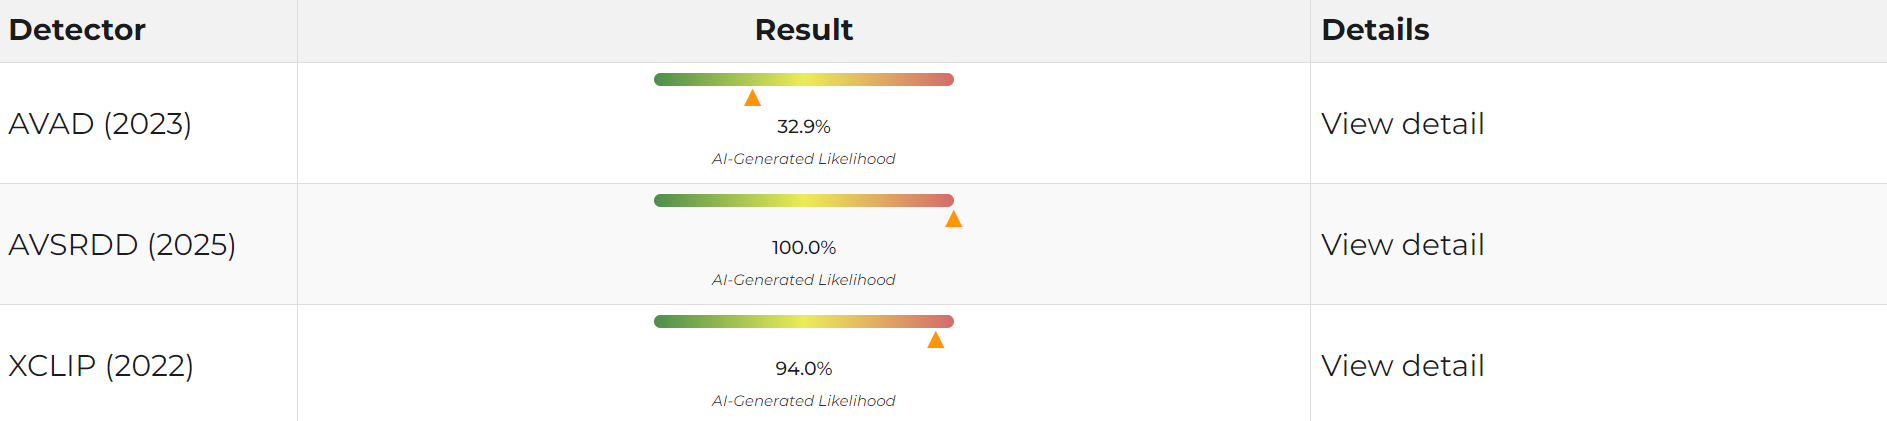Select the AVSRDD (2025) detector name
Screen dimensions: 1887x421
pos(122,245)
